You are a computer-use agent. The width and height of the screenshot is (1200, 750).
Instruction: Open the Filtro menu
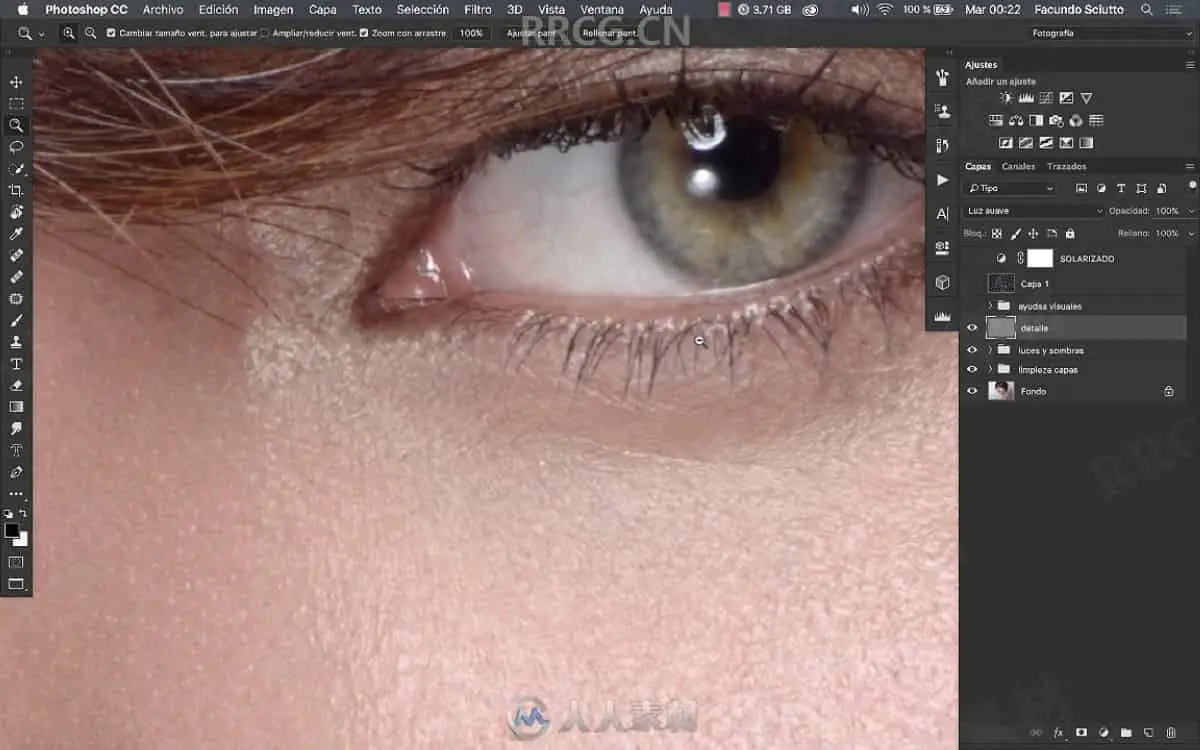point(478,10)
